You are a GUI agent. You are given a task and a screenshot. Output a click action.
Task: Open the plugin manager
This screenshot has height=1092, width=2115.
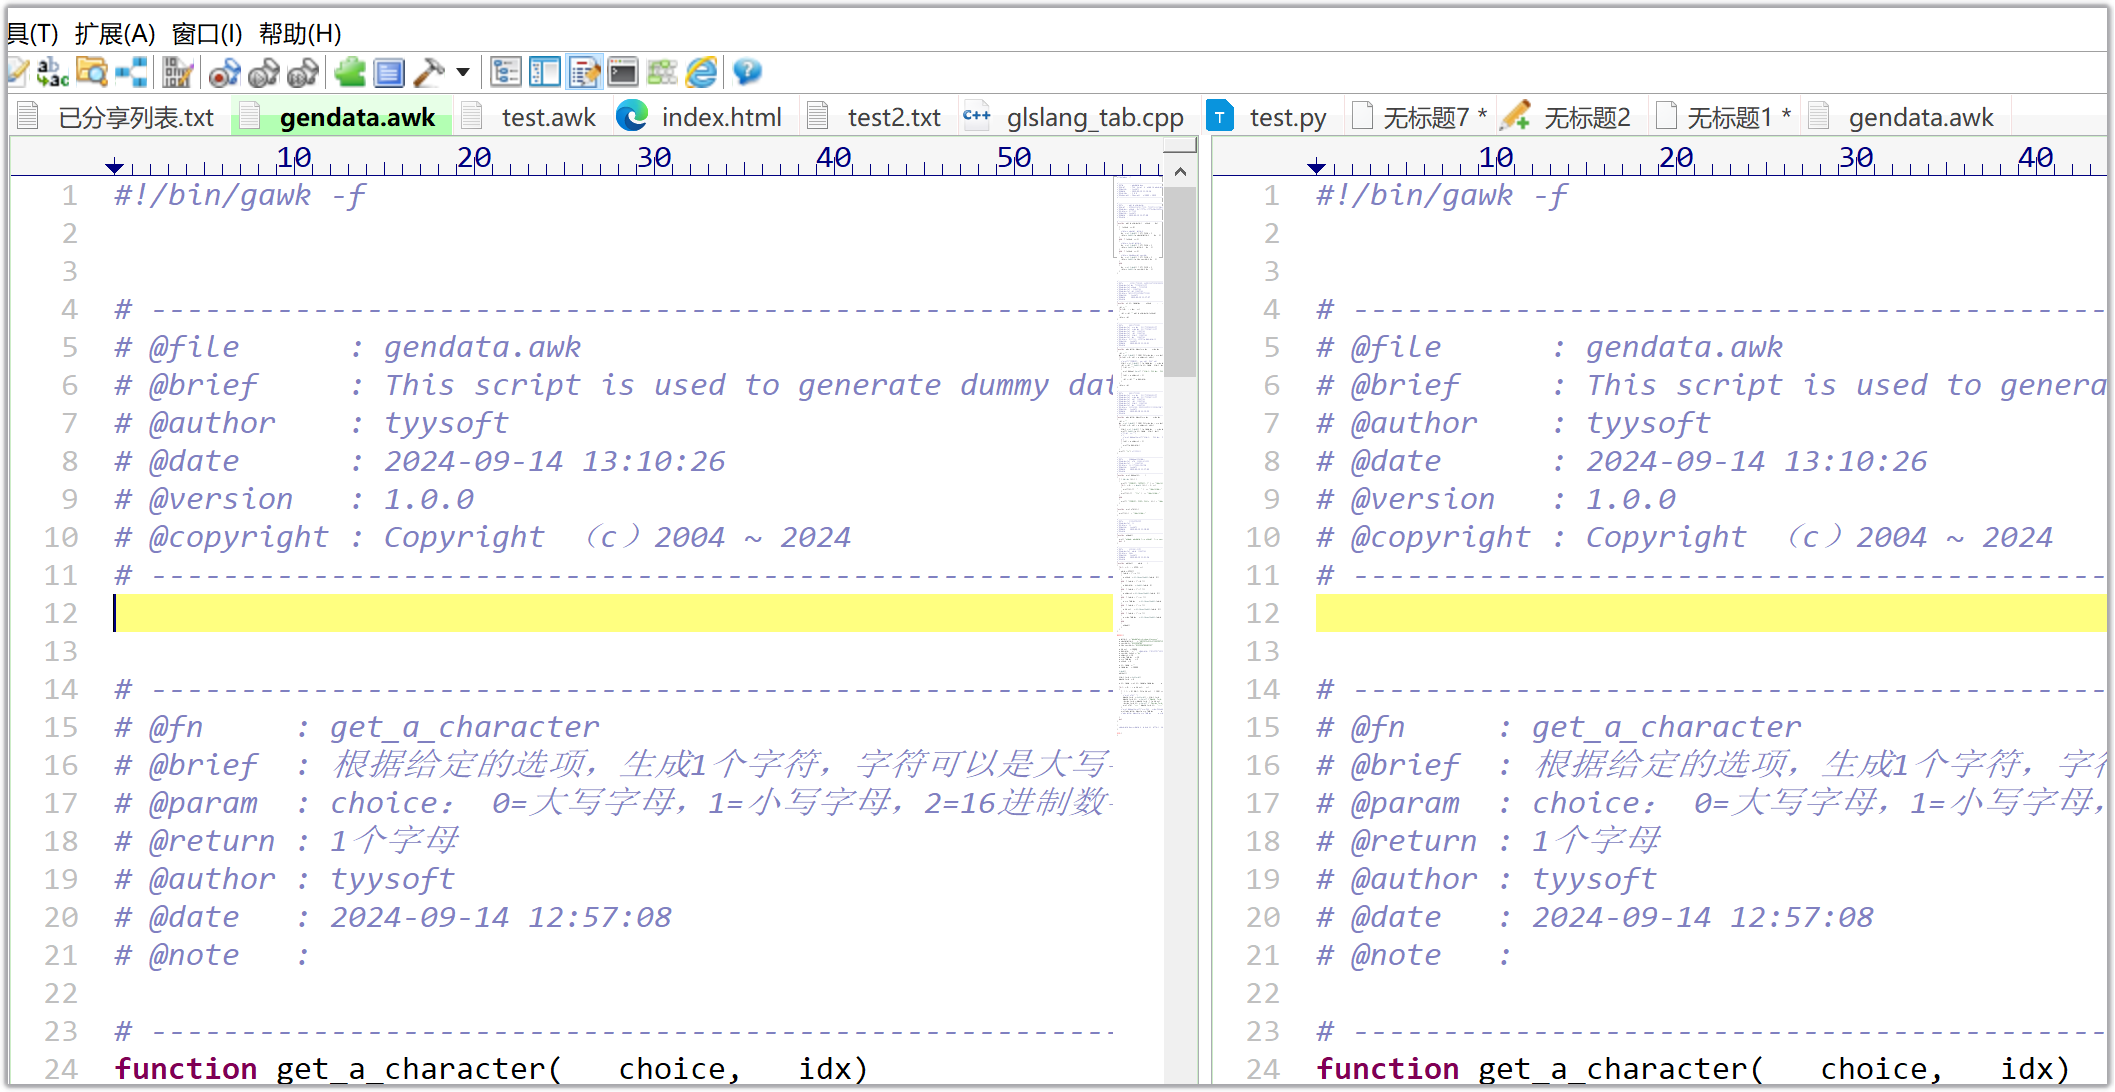348,72
